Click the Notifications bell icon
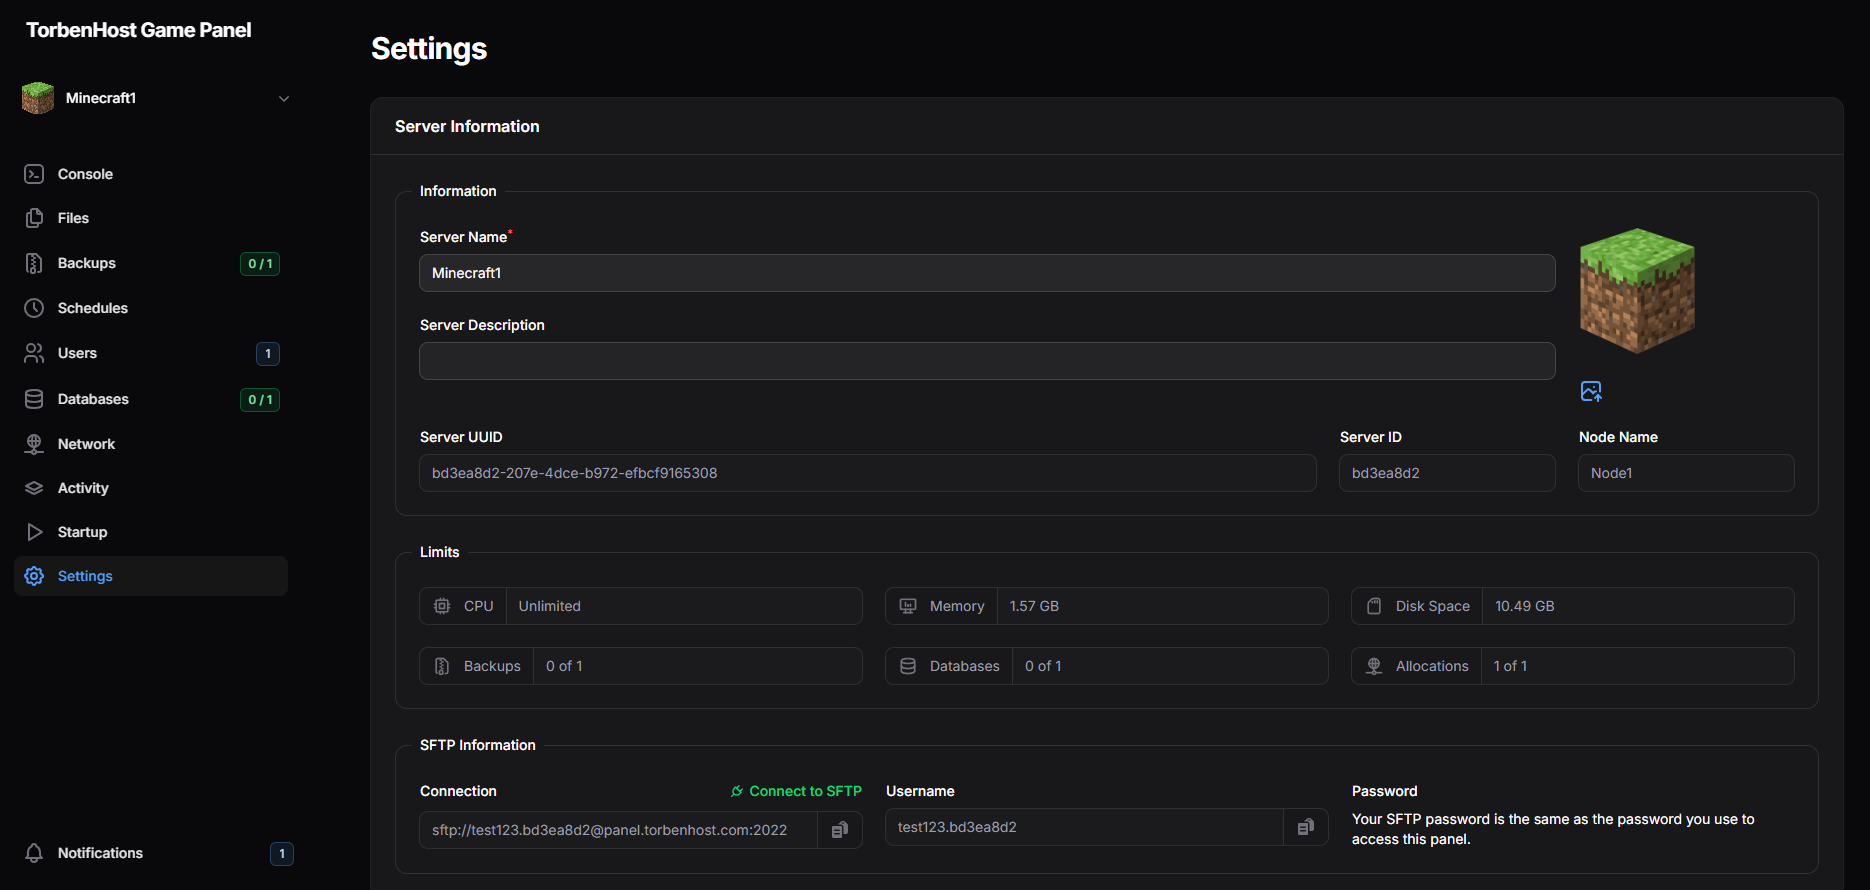1870x890 pixels. click(x=34, y=853)
